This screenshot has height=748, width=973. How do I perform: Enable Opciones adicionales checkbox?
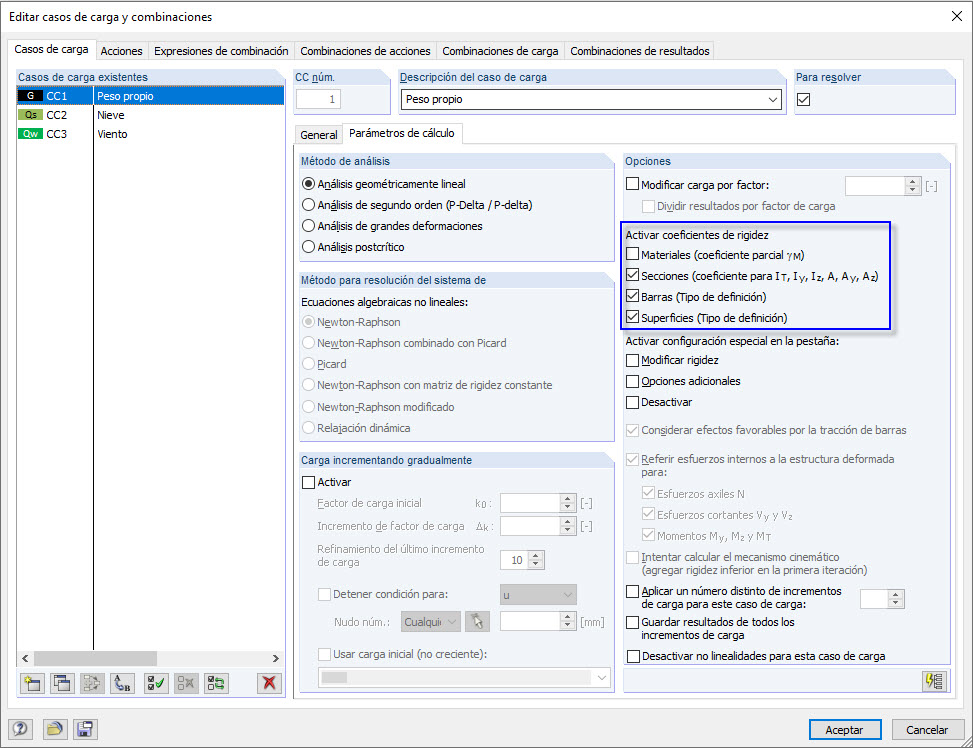pyautogui.click(x=632, y=381)
